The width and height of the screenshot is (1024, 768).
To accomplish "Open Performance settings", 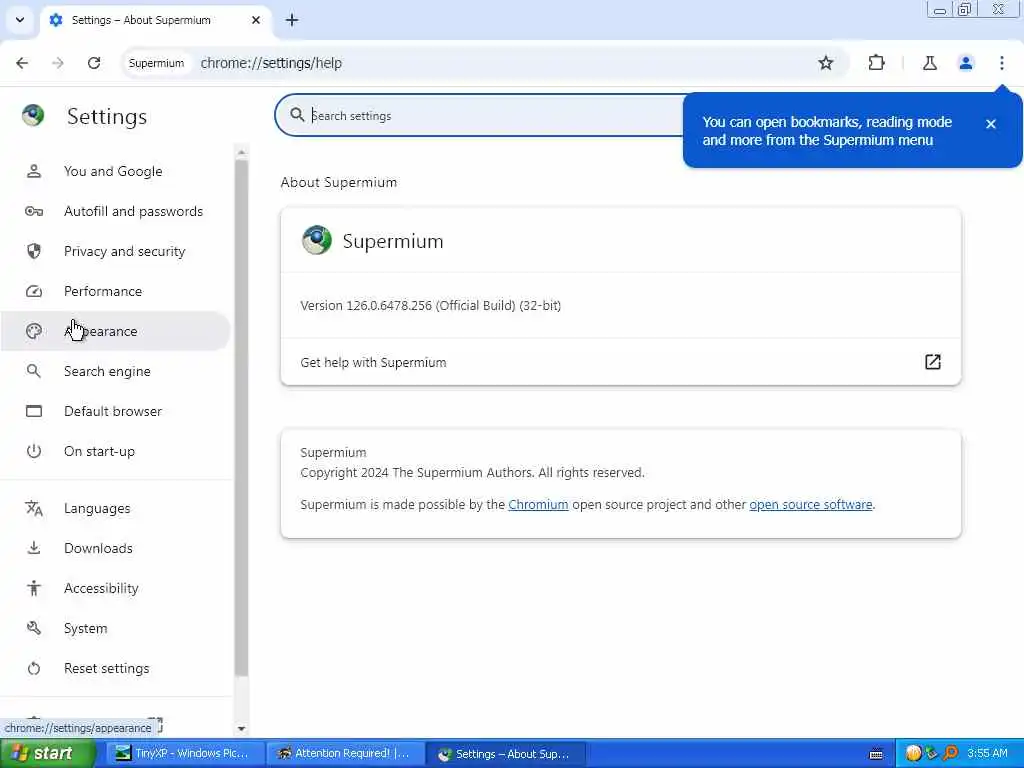I will (115, 291).
